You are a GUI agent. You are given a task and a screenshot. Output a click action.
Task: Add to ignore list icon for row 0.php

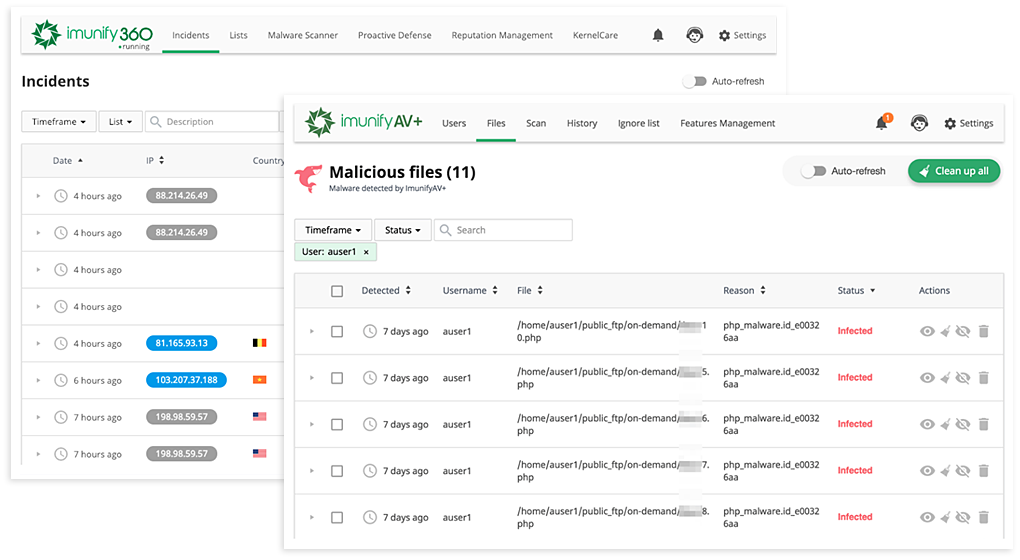pos(963,331)
